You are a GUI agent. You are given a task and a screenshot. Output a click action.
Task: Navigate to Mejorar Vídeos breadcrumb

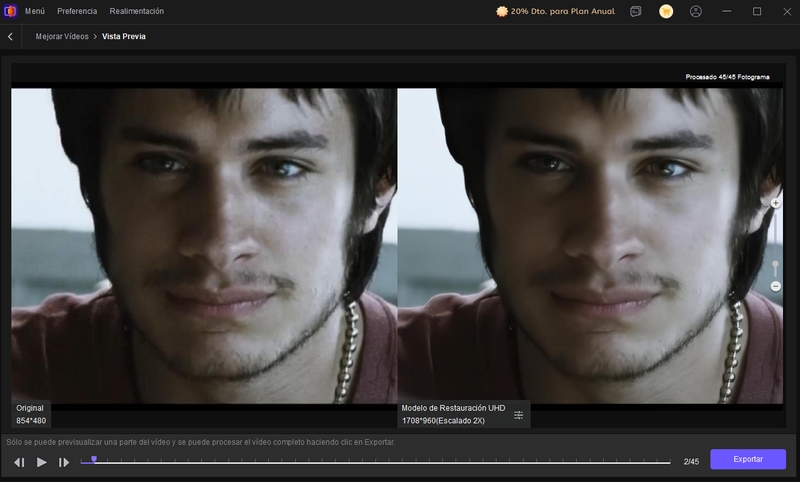pyautogui.click(x=62, y=36)
